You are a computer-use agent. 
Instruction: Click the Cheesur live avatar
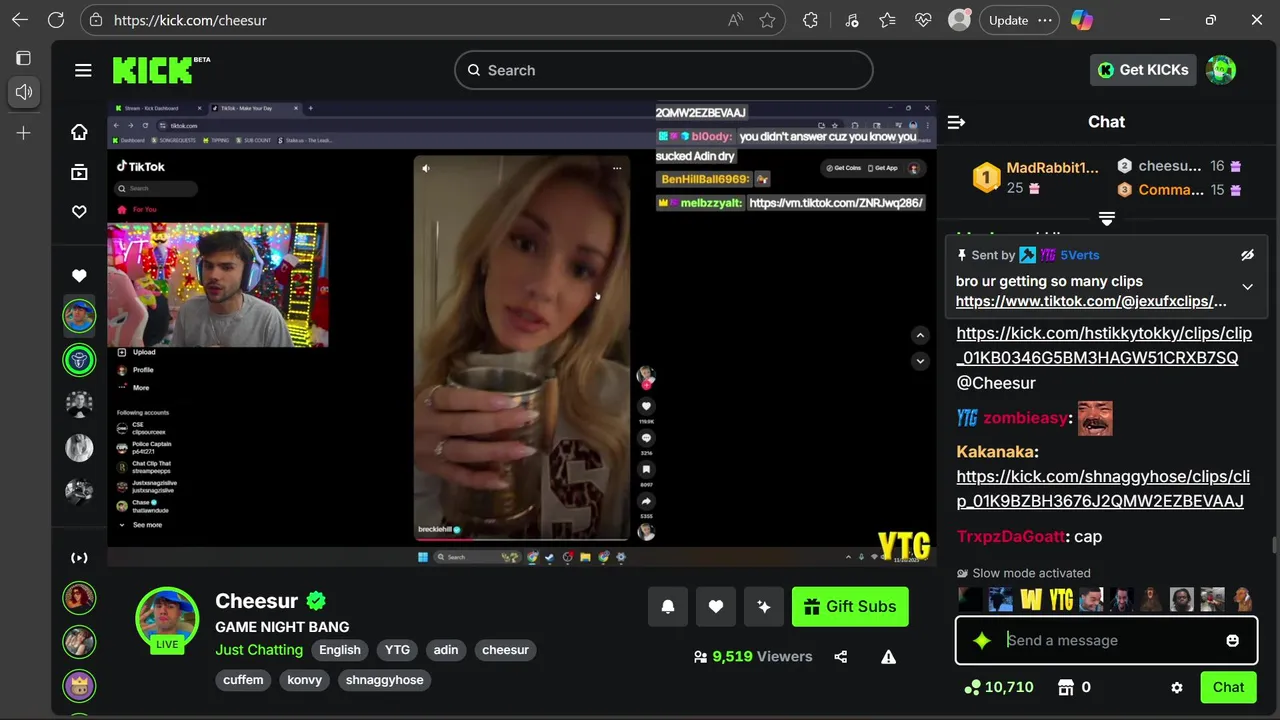pyautogui.click(x=167, y=619)
